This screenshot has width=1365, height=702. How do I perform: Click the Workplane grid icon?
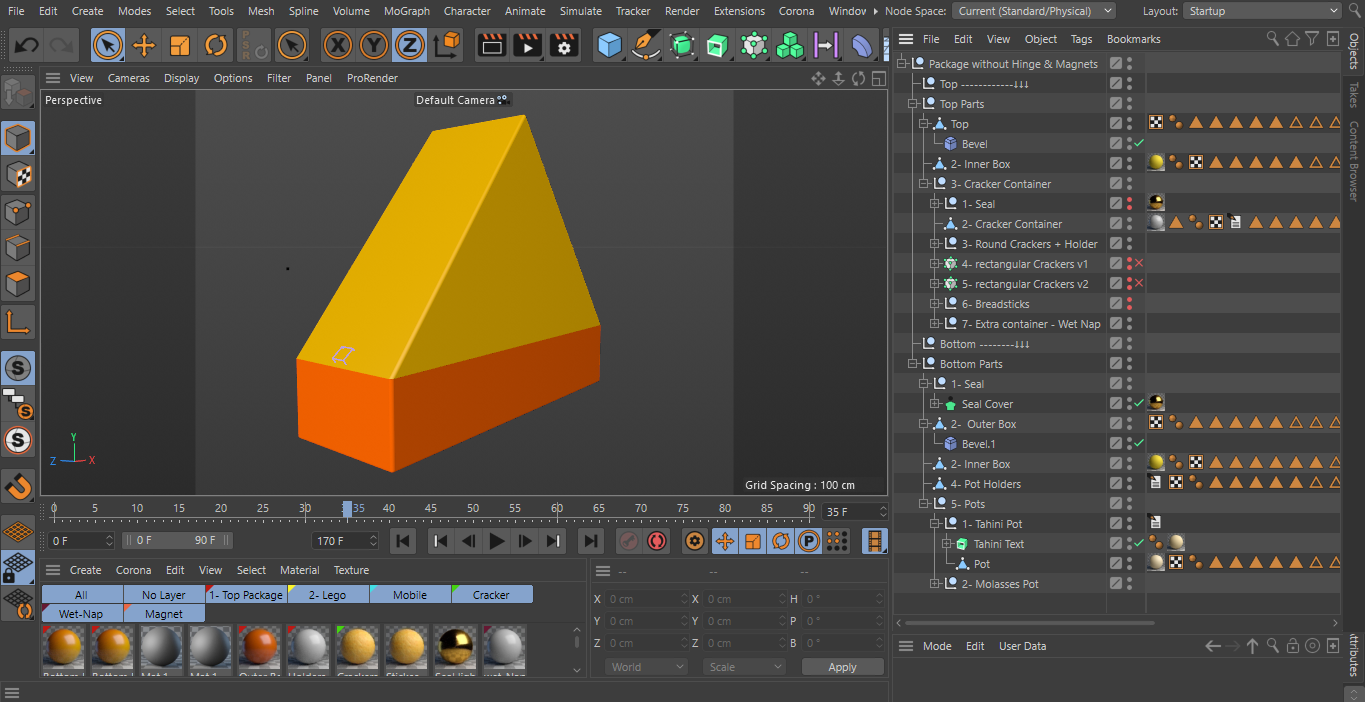coord(18,531)
